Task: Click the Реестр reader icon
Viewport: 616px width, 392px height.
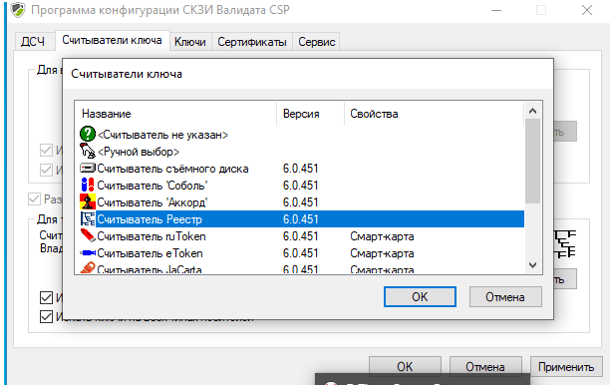Action: tap(88, 219)
